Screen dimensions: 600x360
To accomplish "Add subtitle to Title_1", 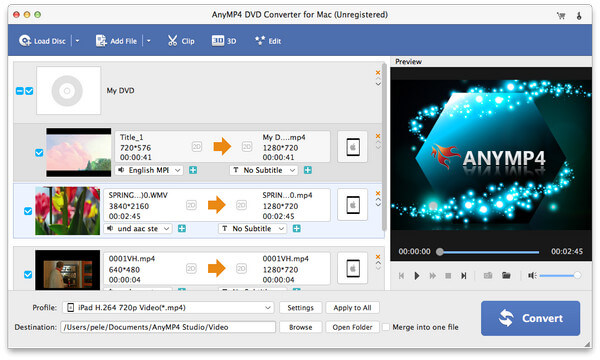I will pos(308,170).
